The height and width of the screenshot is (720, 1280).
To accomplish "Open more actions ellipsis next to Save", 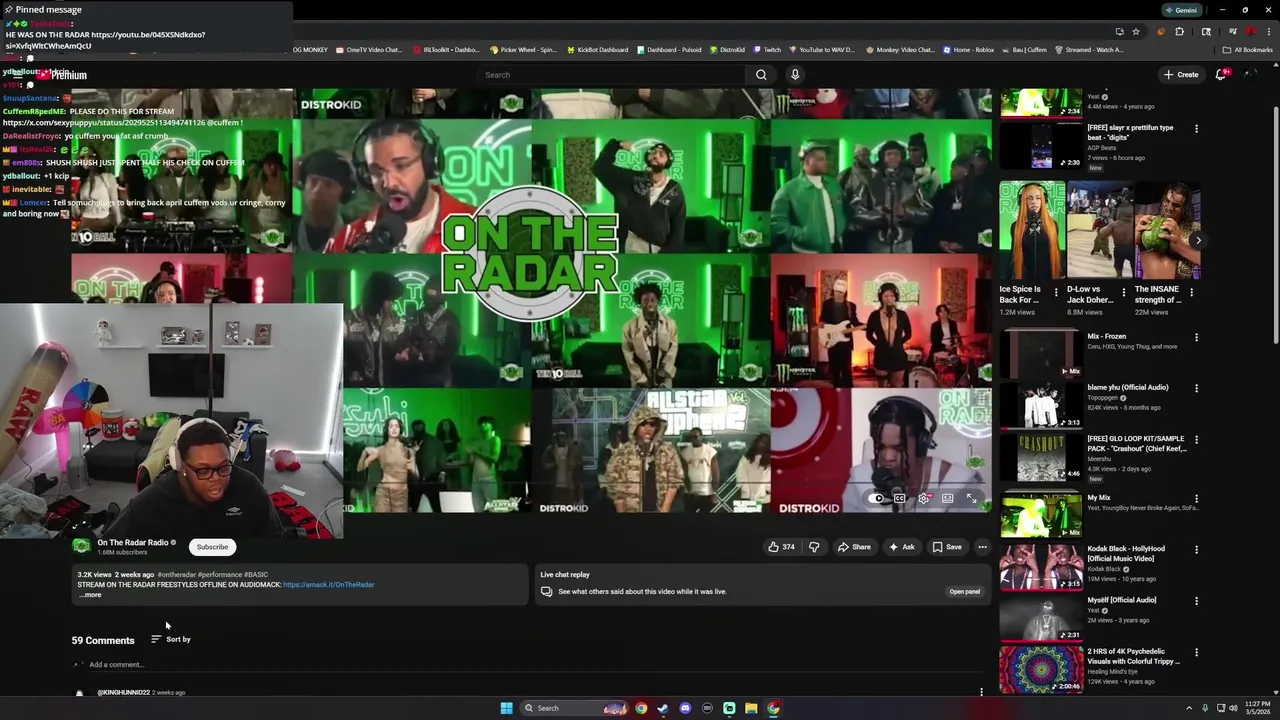I will (982, 547).
